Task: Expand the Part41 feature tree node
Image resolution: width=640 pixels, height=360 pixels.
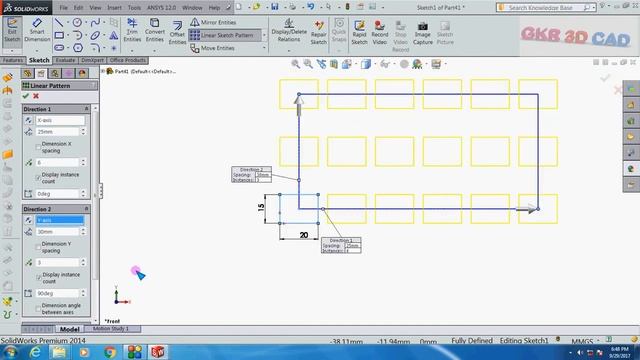Action: [x=103, y=71]
